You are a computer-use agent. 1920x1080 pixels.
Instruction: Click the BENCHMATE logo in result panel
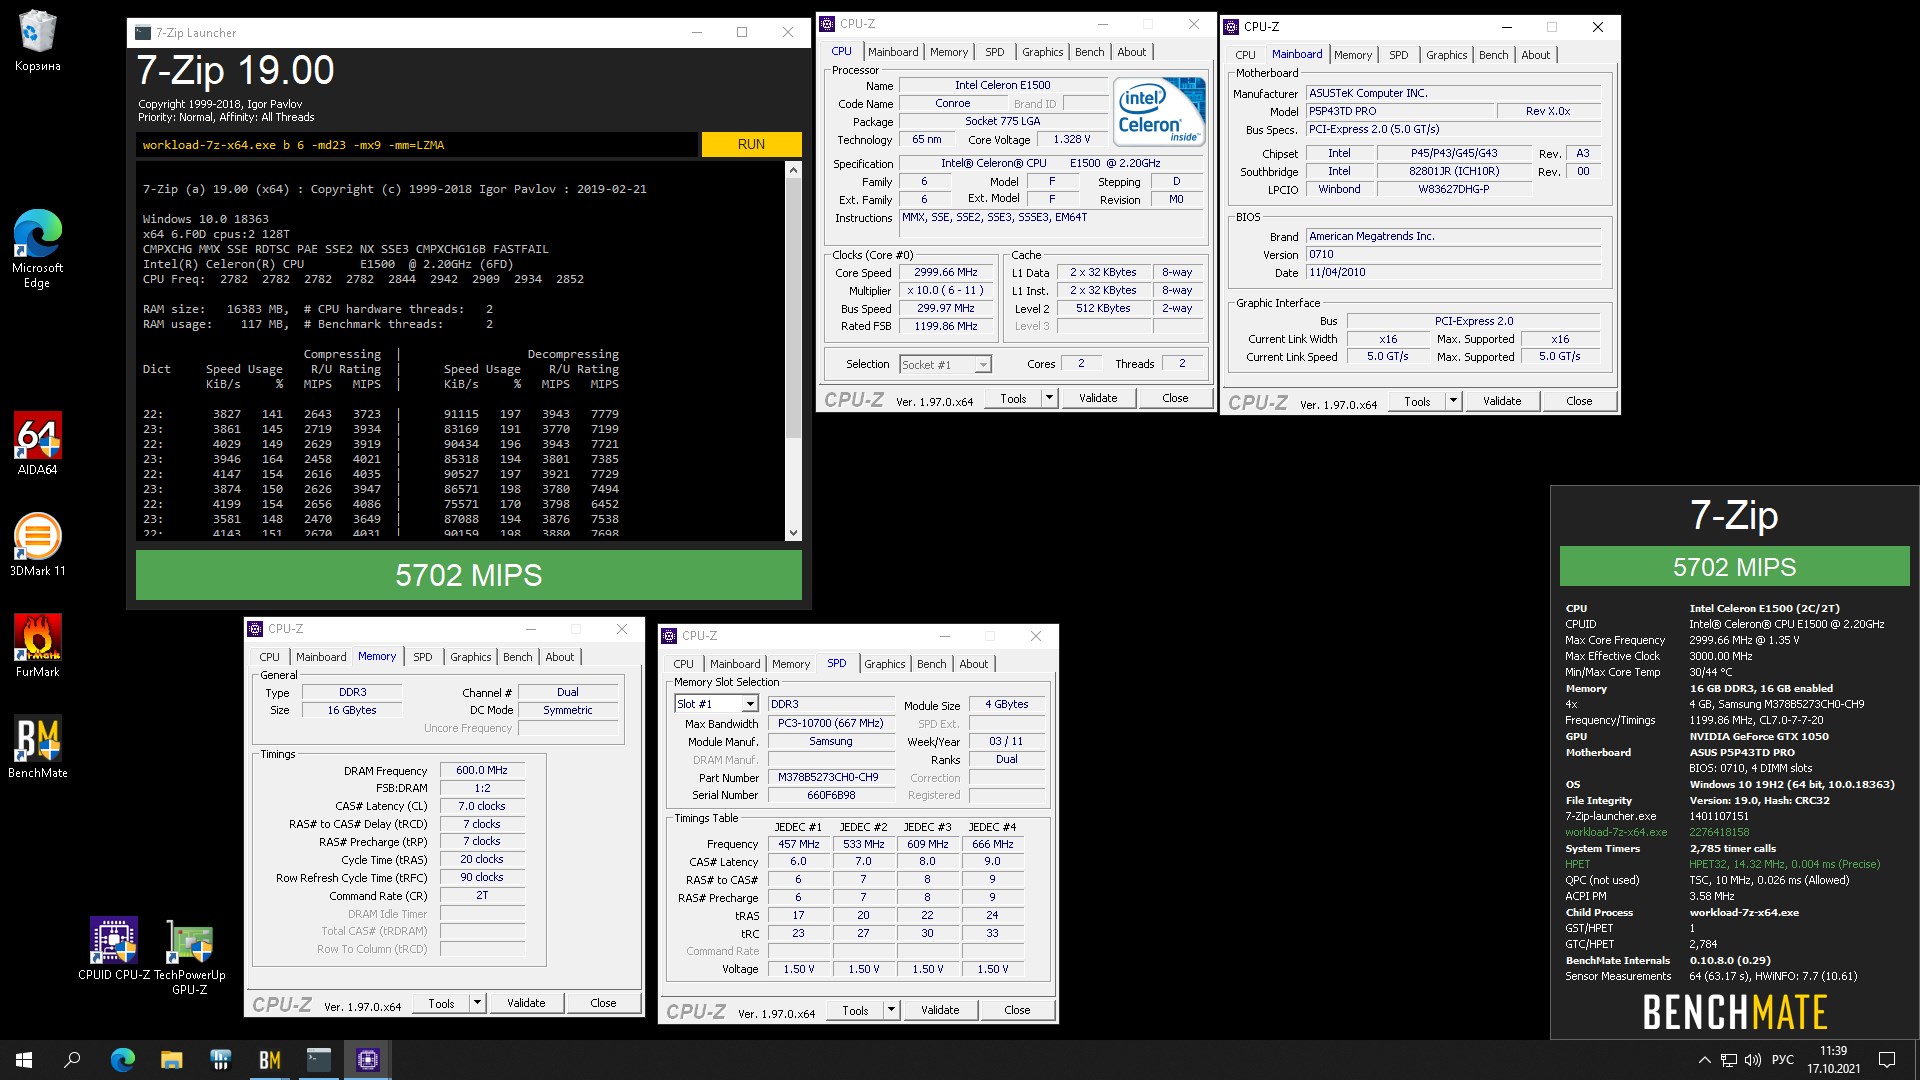point(1734,1012)
